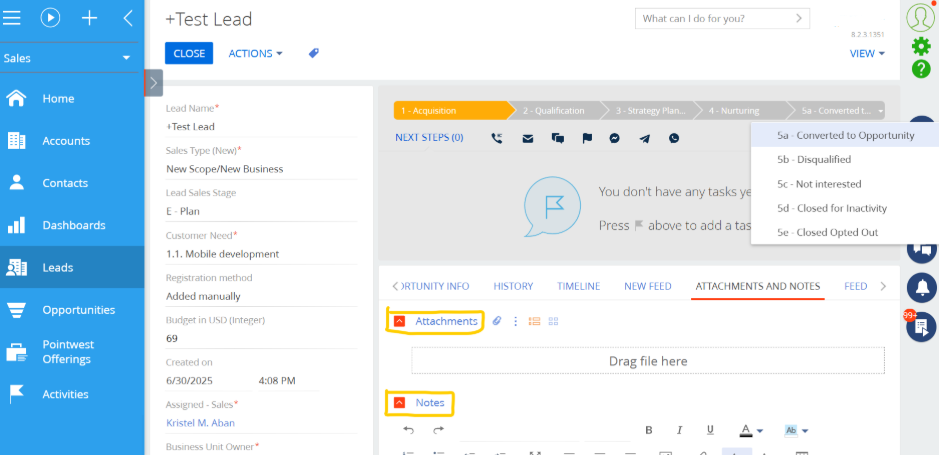Open system settings green gear icon
The image size is (939, 456).
(921, 46)
